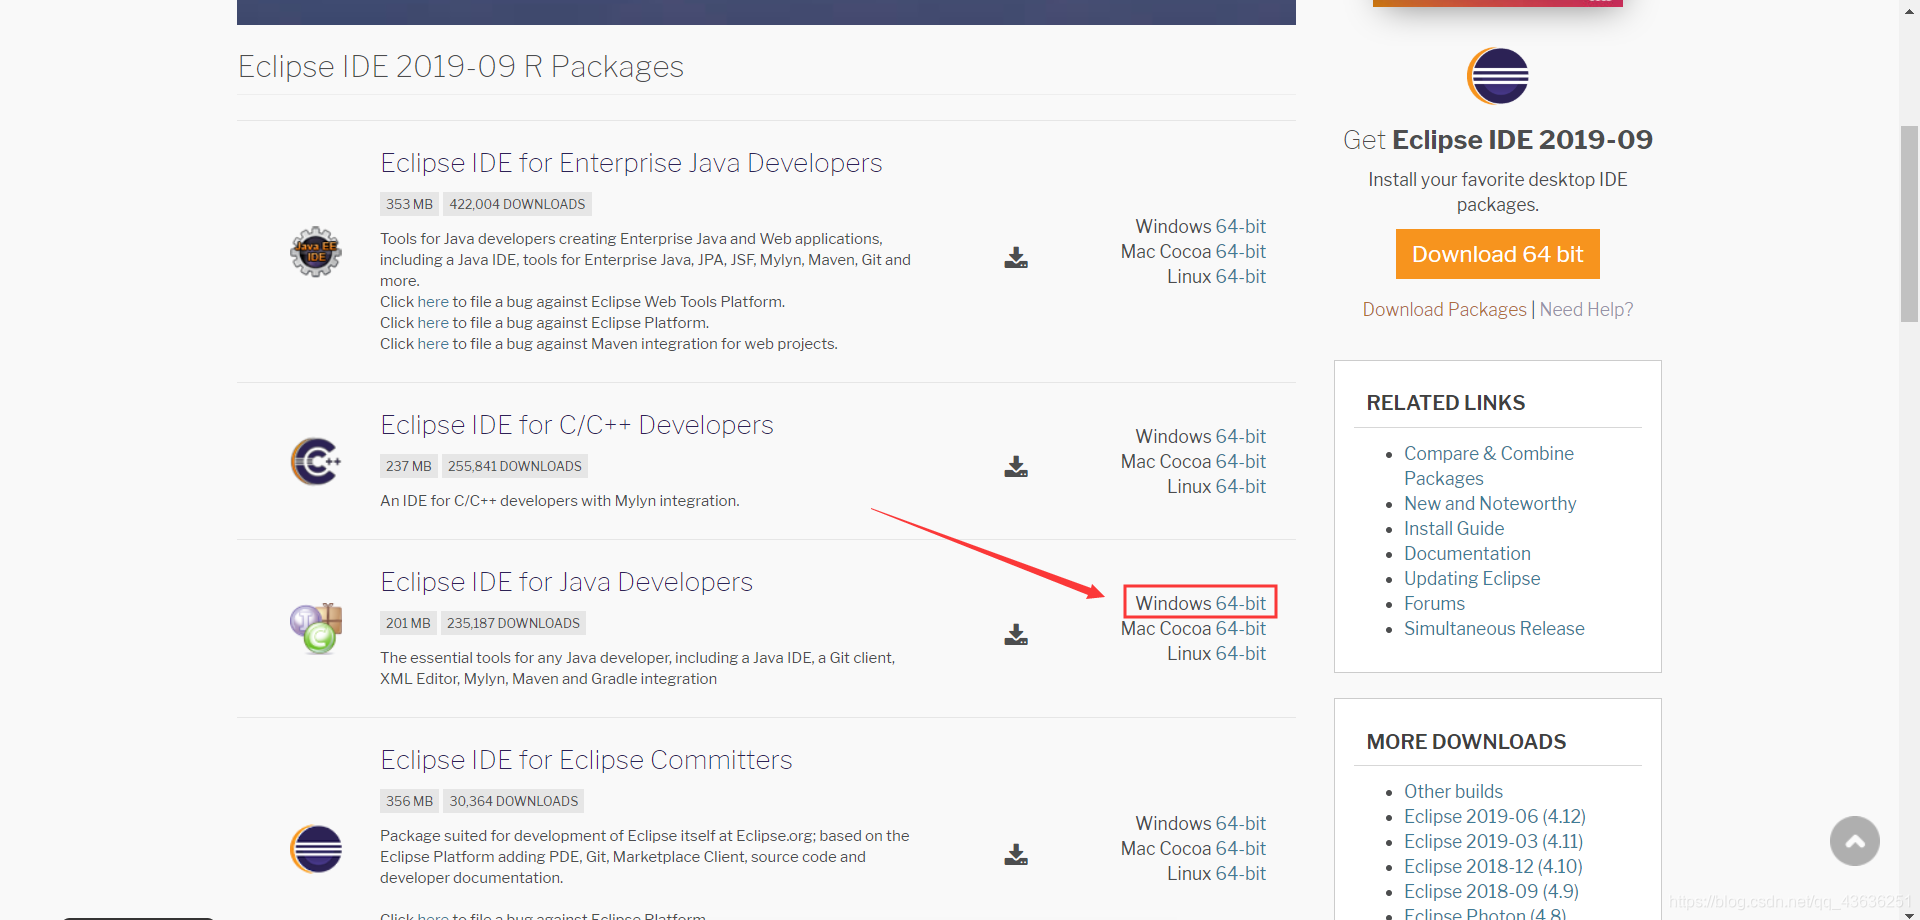Open the Updating Eclipse link

tap(1472, 579)
